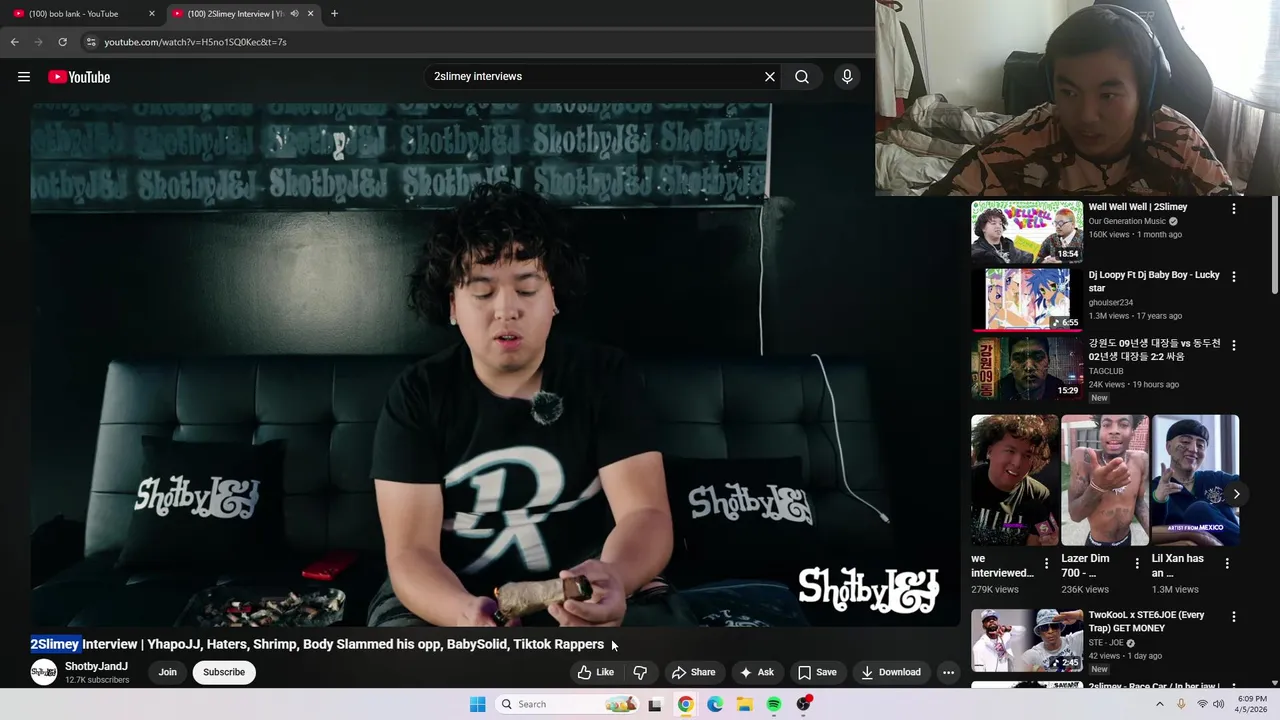Go back with the browser back arrow

point(14,42)
